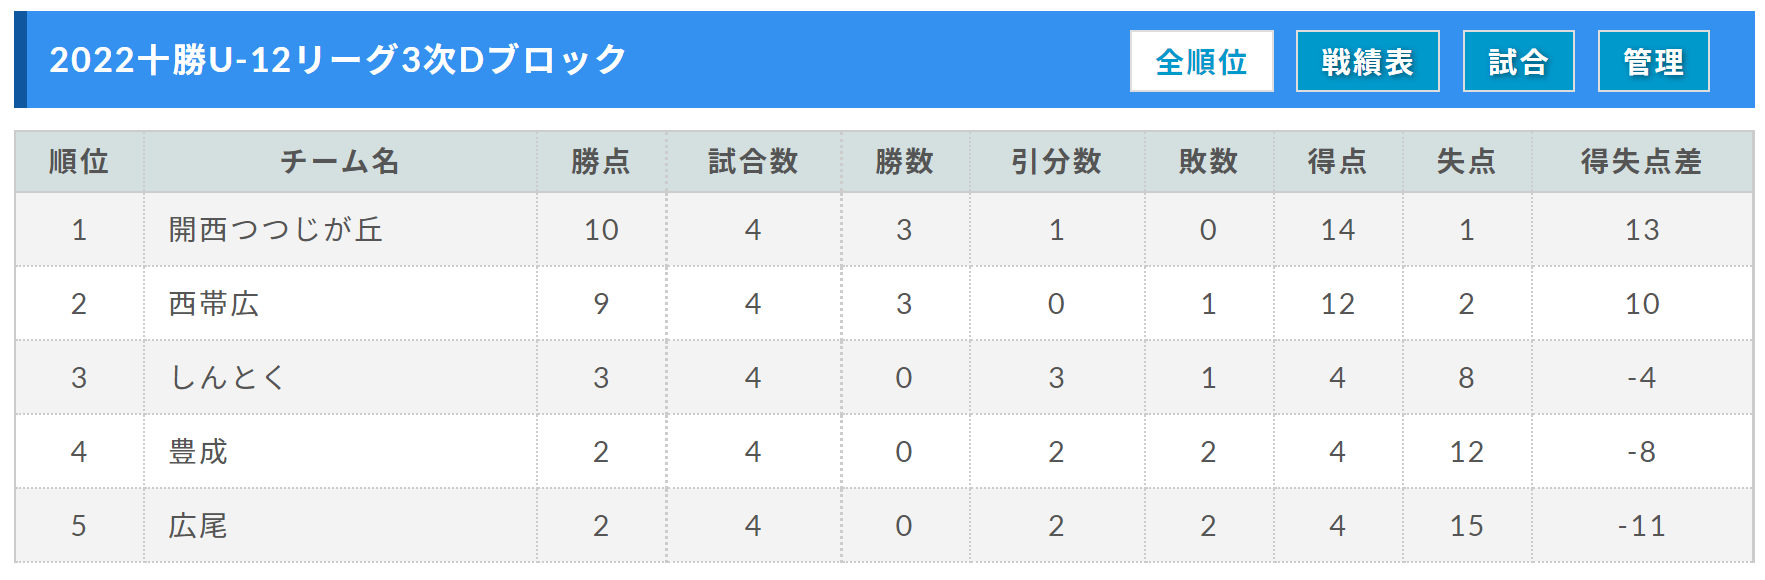The width and height of the screenshot is (1765, 580).
Task: Select the 2022十勝U-12リーグ3次Dブロック title
Action: pyautogui.click(x=338, y=60)
